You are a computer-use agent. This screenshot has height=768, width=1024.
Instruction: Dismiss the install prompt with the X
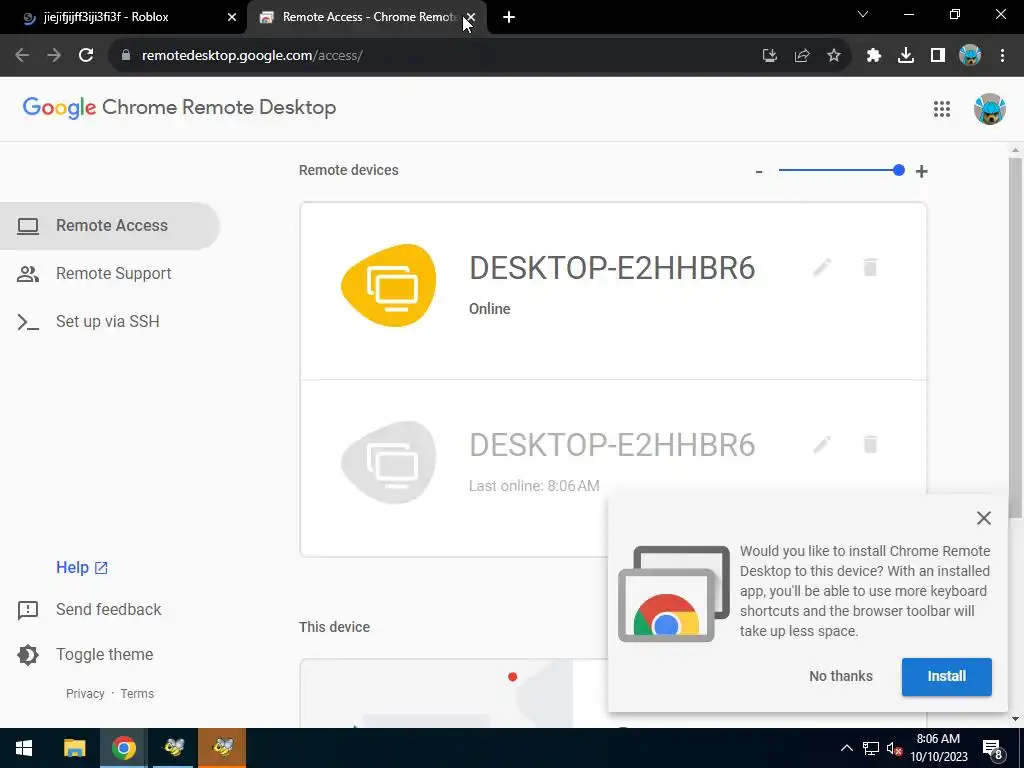coord(984,518)
